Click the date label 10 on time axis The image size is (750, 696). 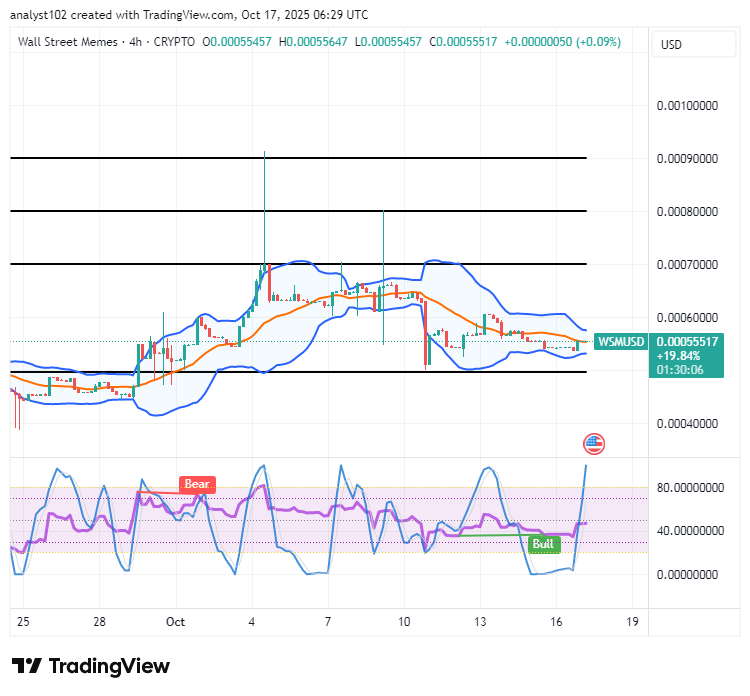404,622
